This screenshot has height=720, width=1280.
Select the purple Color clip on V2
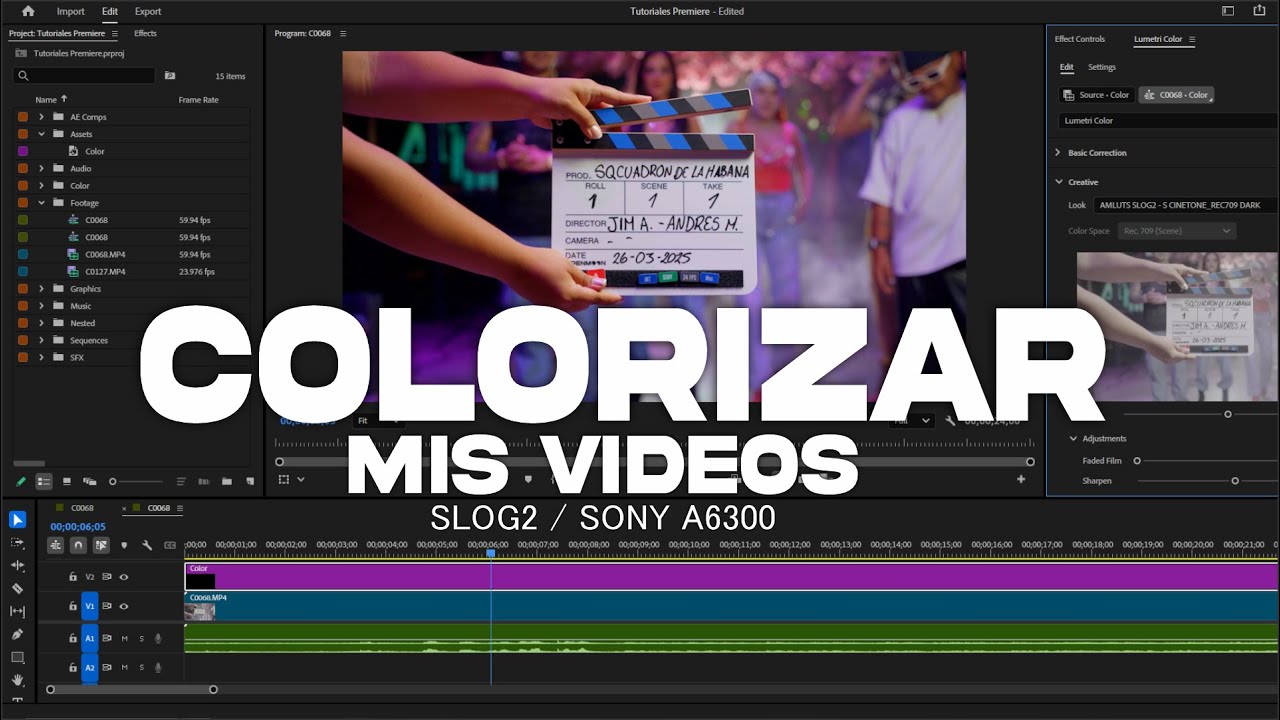[x=731, y=577]
